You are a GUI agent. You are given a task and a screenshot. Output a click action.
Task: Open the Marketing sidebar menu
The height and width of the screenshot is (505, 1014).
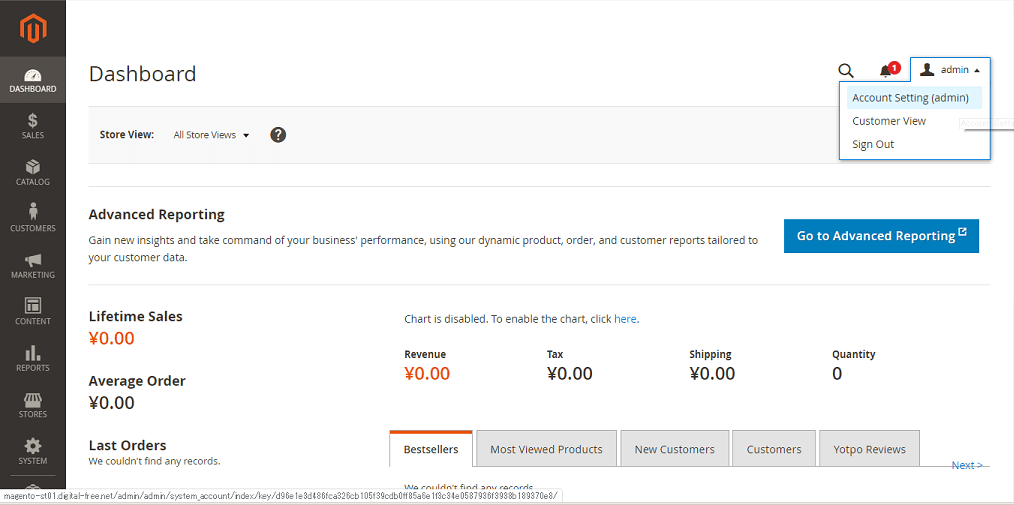32,266
